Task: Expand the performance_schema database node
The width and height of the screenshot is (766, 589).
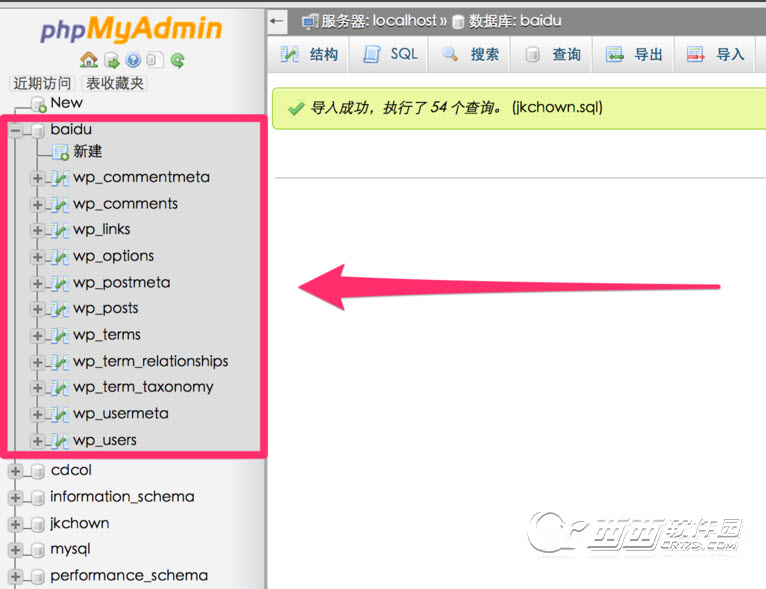Action: click(16, 576)
